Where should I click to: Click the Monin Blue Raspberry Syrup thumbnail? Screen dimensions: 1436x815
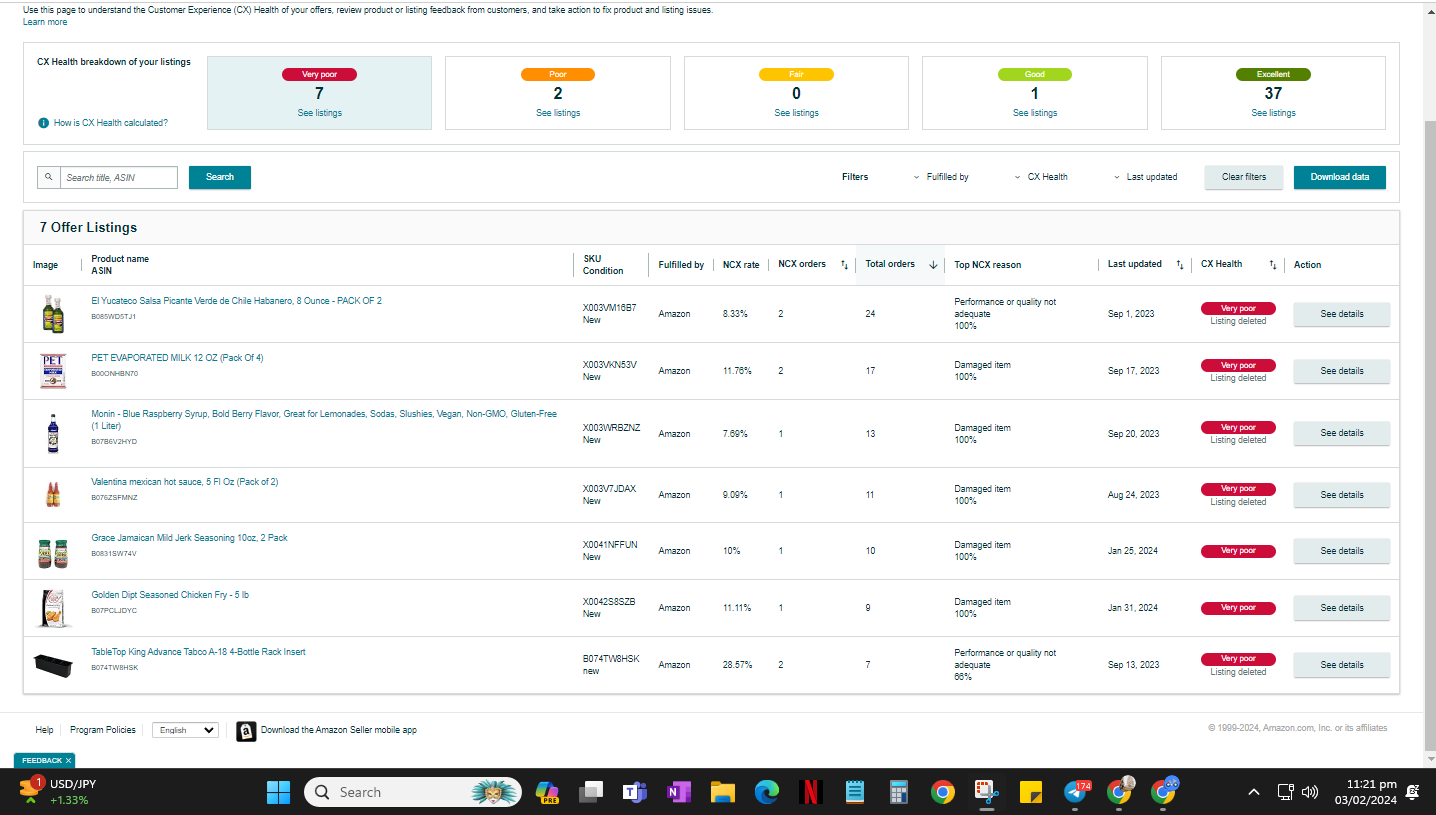(52, 434)
